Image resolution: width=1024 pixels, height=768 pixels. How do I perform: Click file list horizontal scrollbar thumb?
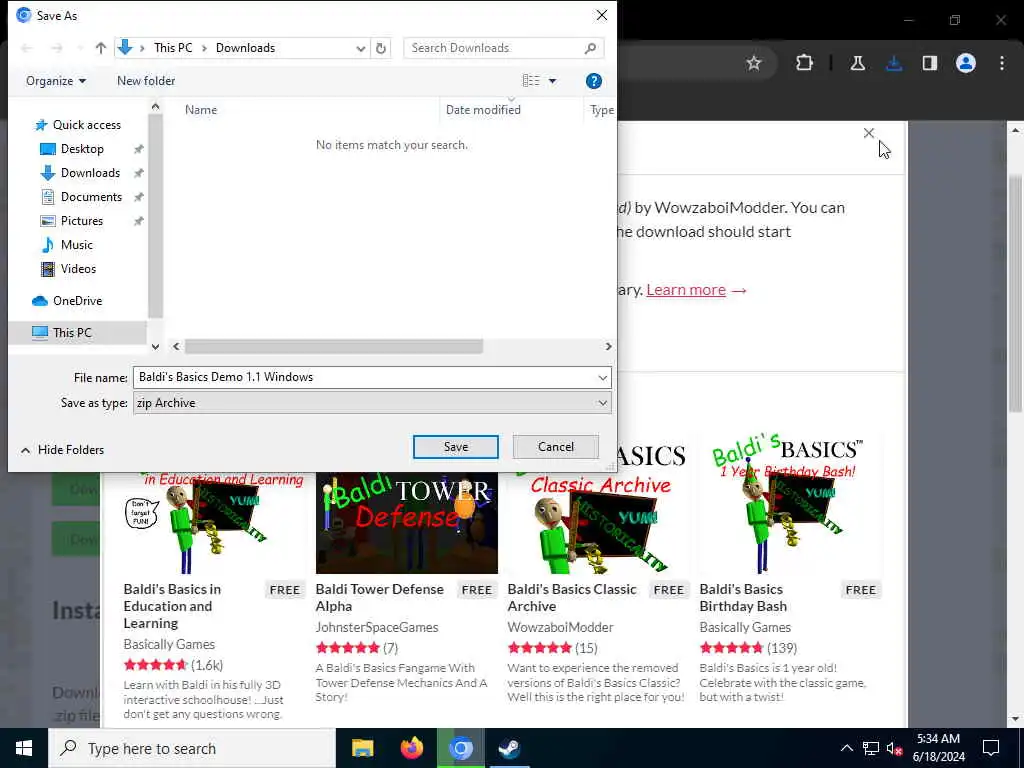tap(334, 346)
